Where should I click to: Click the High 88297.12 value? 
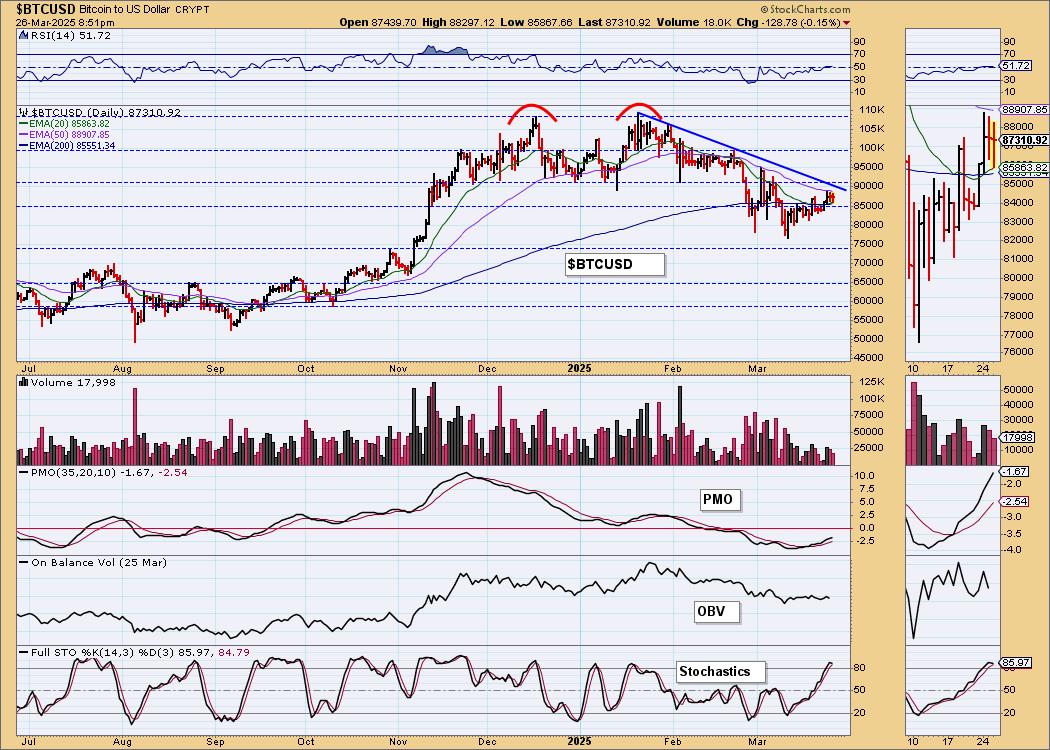(461, 22)
